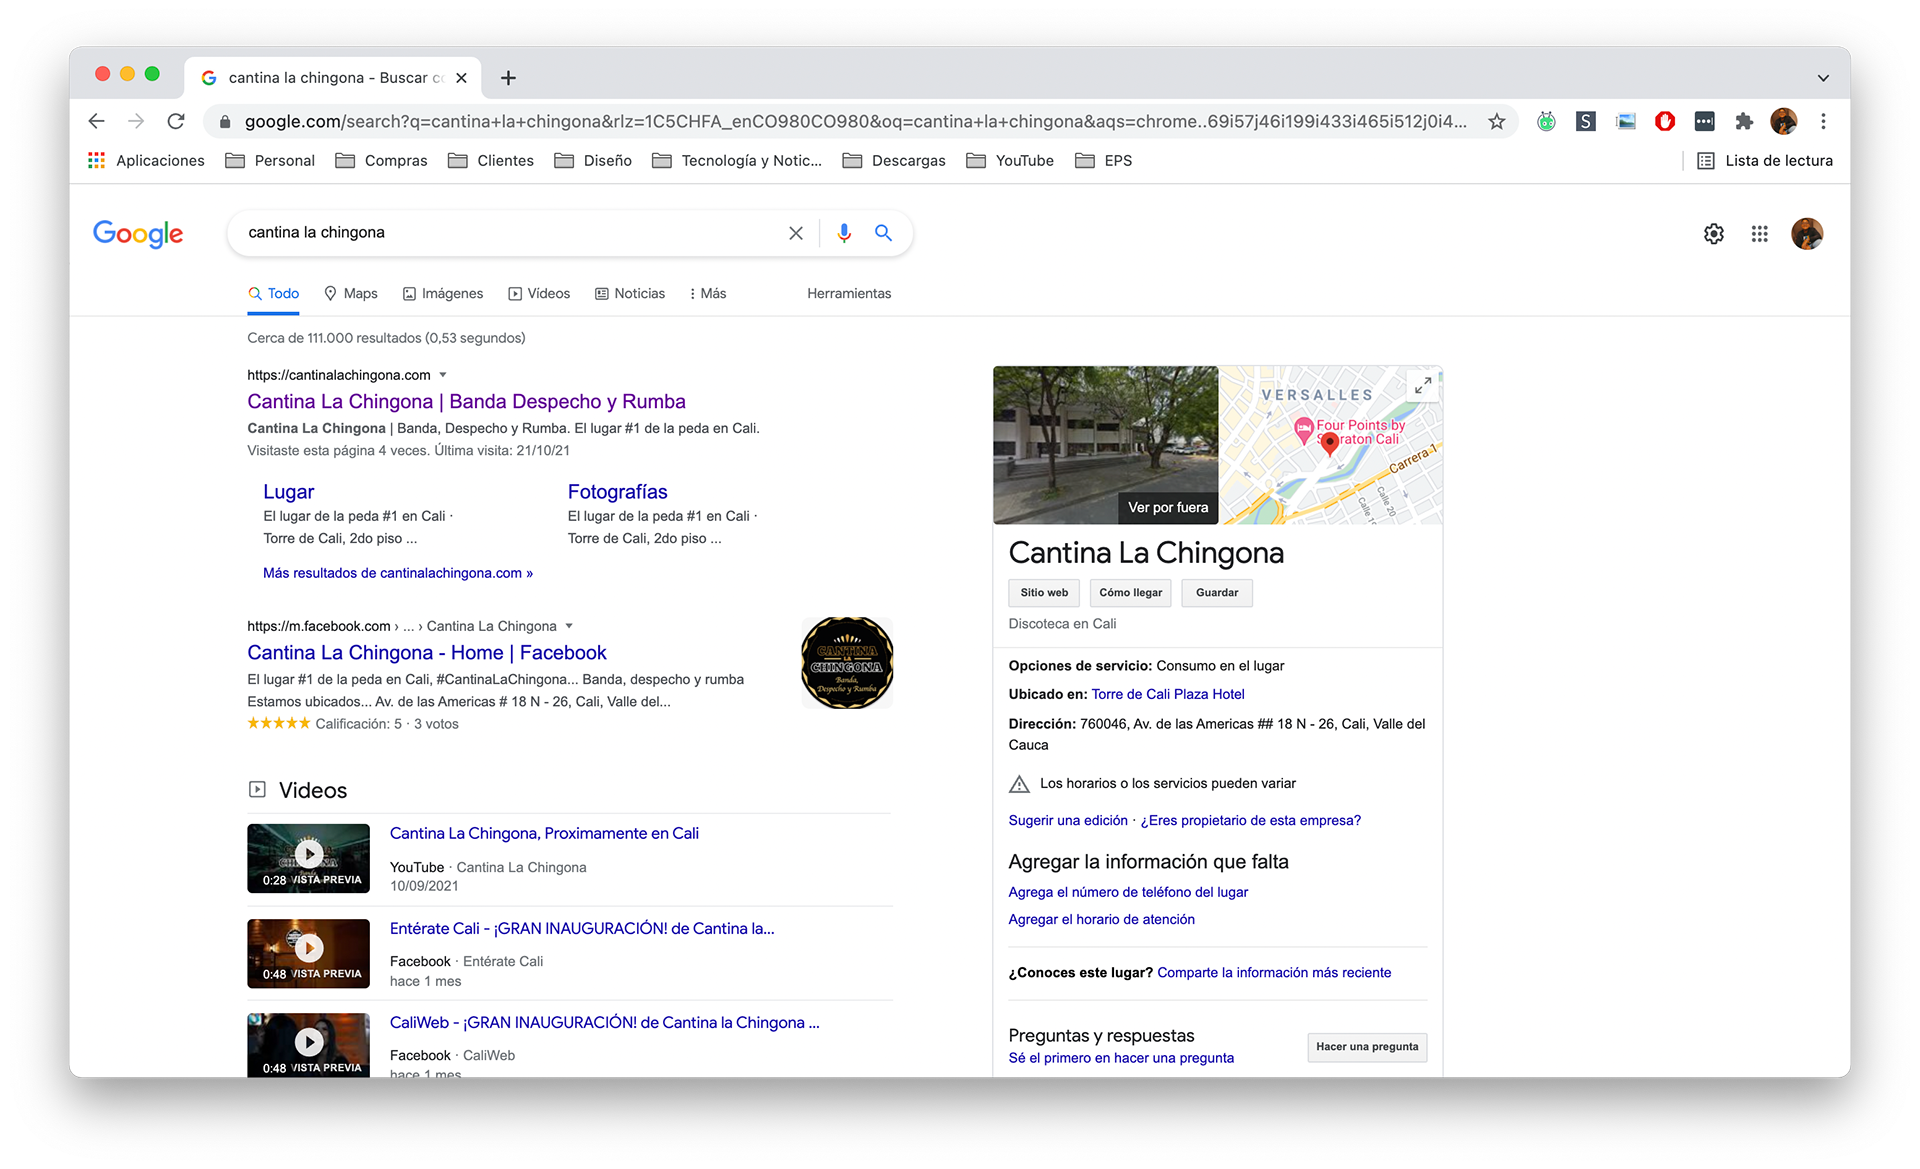Click Cómo llegar directions button
The width and height of the screenshot is (1920, 1169).
point(1130,592)
